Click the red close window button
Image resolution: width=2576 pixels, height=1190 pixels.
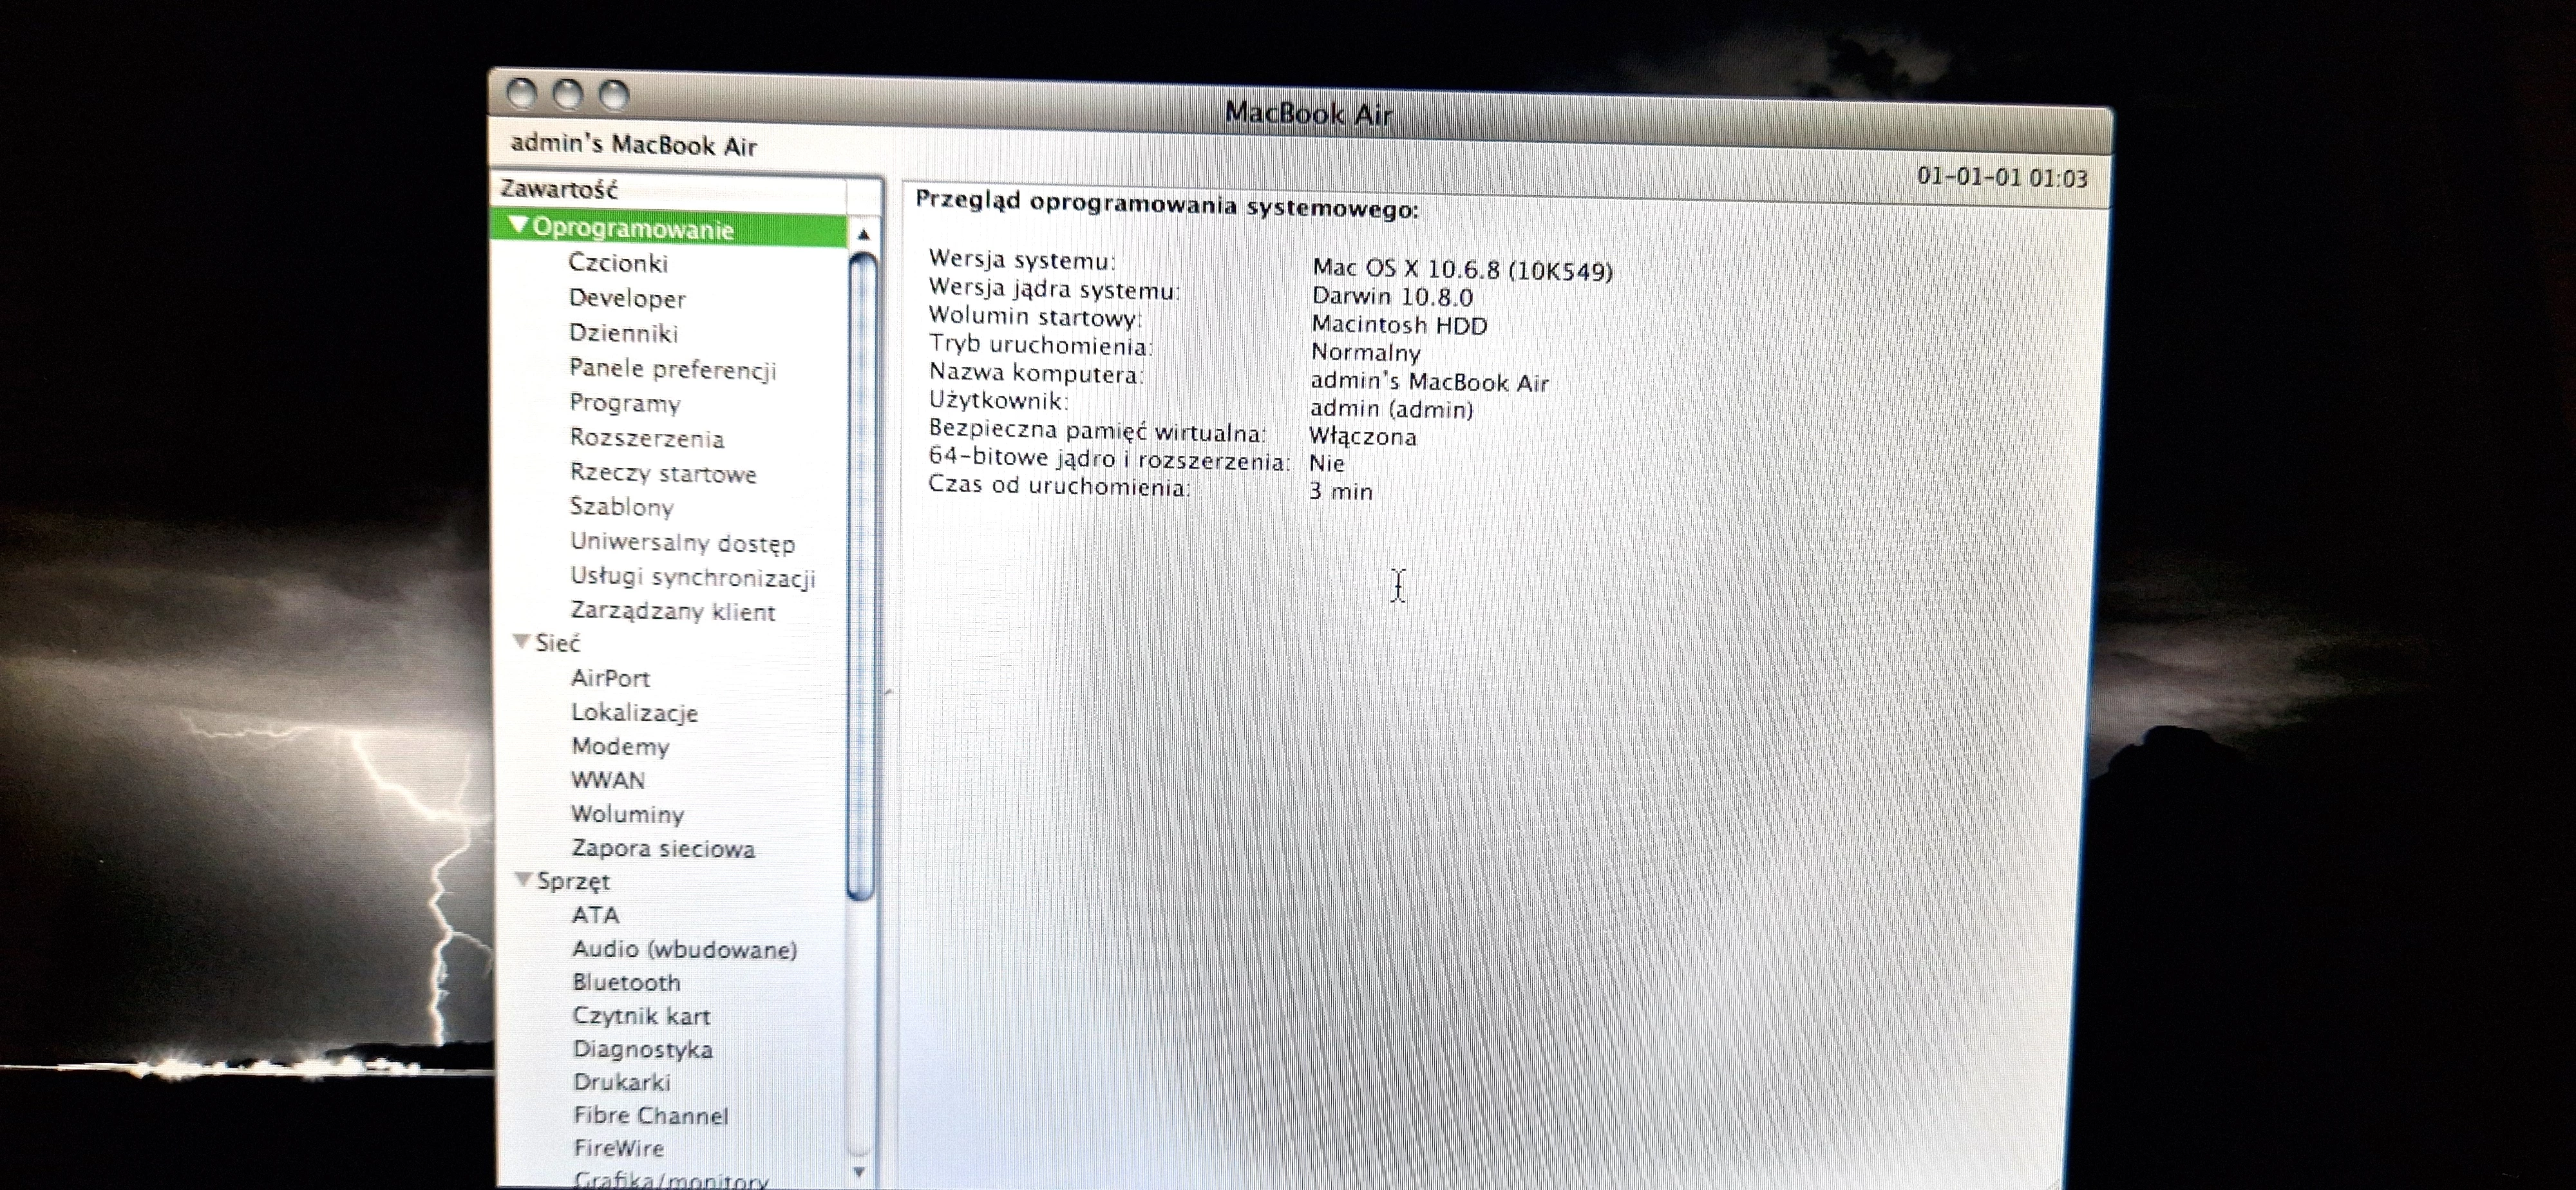tap(521, 93)
